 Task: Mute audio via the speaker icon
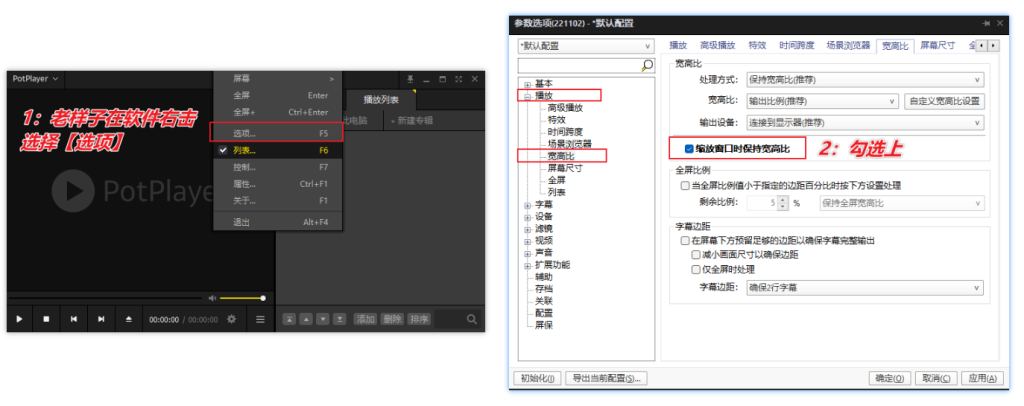212,298
